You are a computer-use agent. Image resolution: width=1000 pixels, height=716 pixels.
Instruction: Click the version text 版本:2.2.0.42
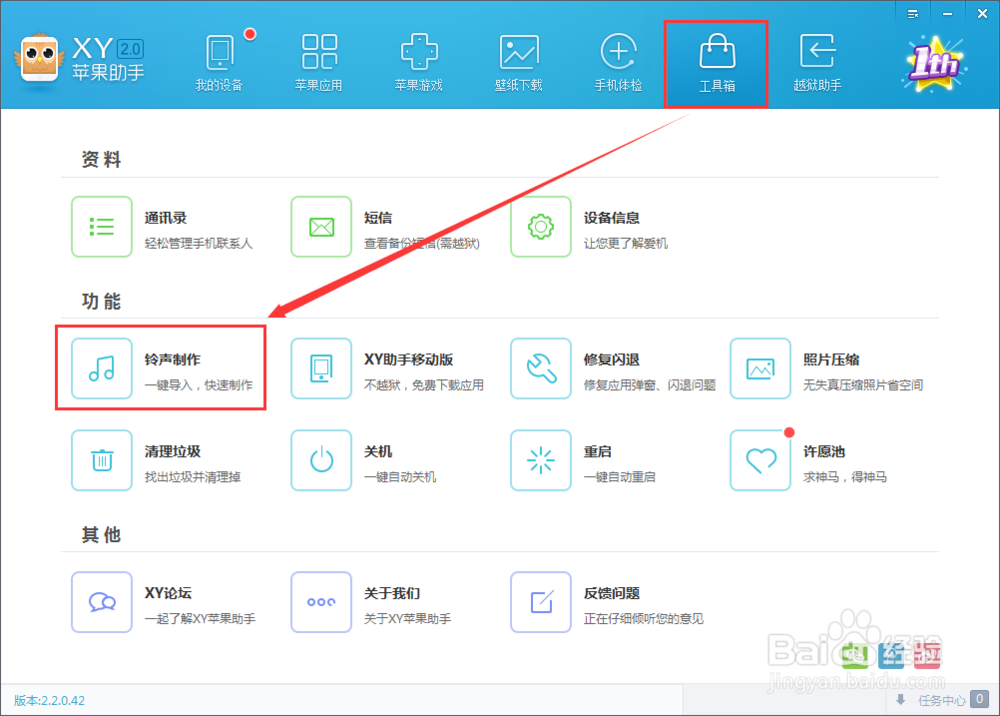click(49, 701)
